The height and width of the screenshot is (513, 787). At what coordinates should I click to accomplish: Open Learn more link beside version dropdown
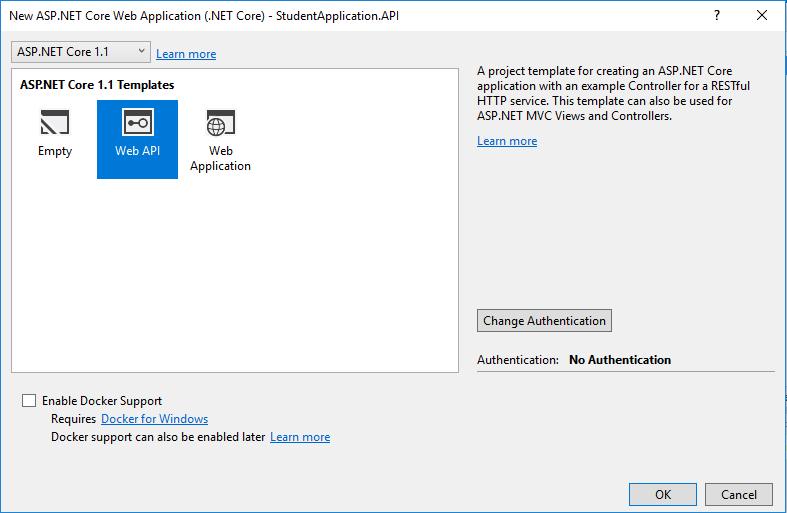(186, 54)
